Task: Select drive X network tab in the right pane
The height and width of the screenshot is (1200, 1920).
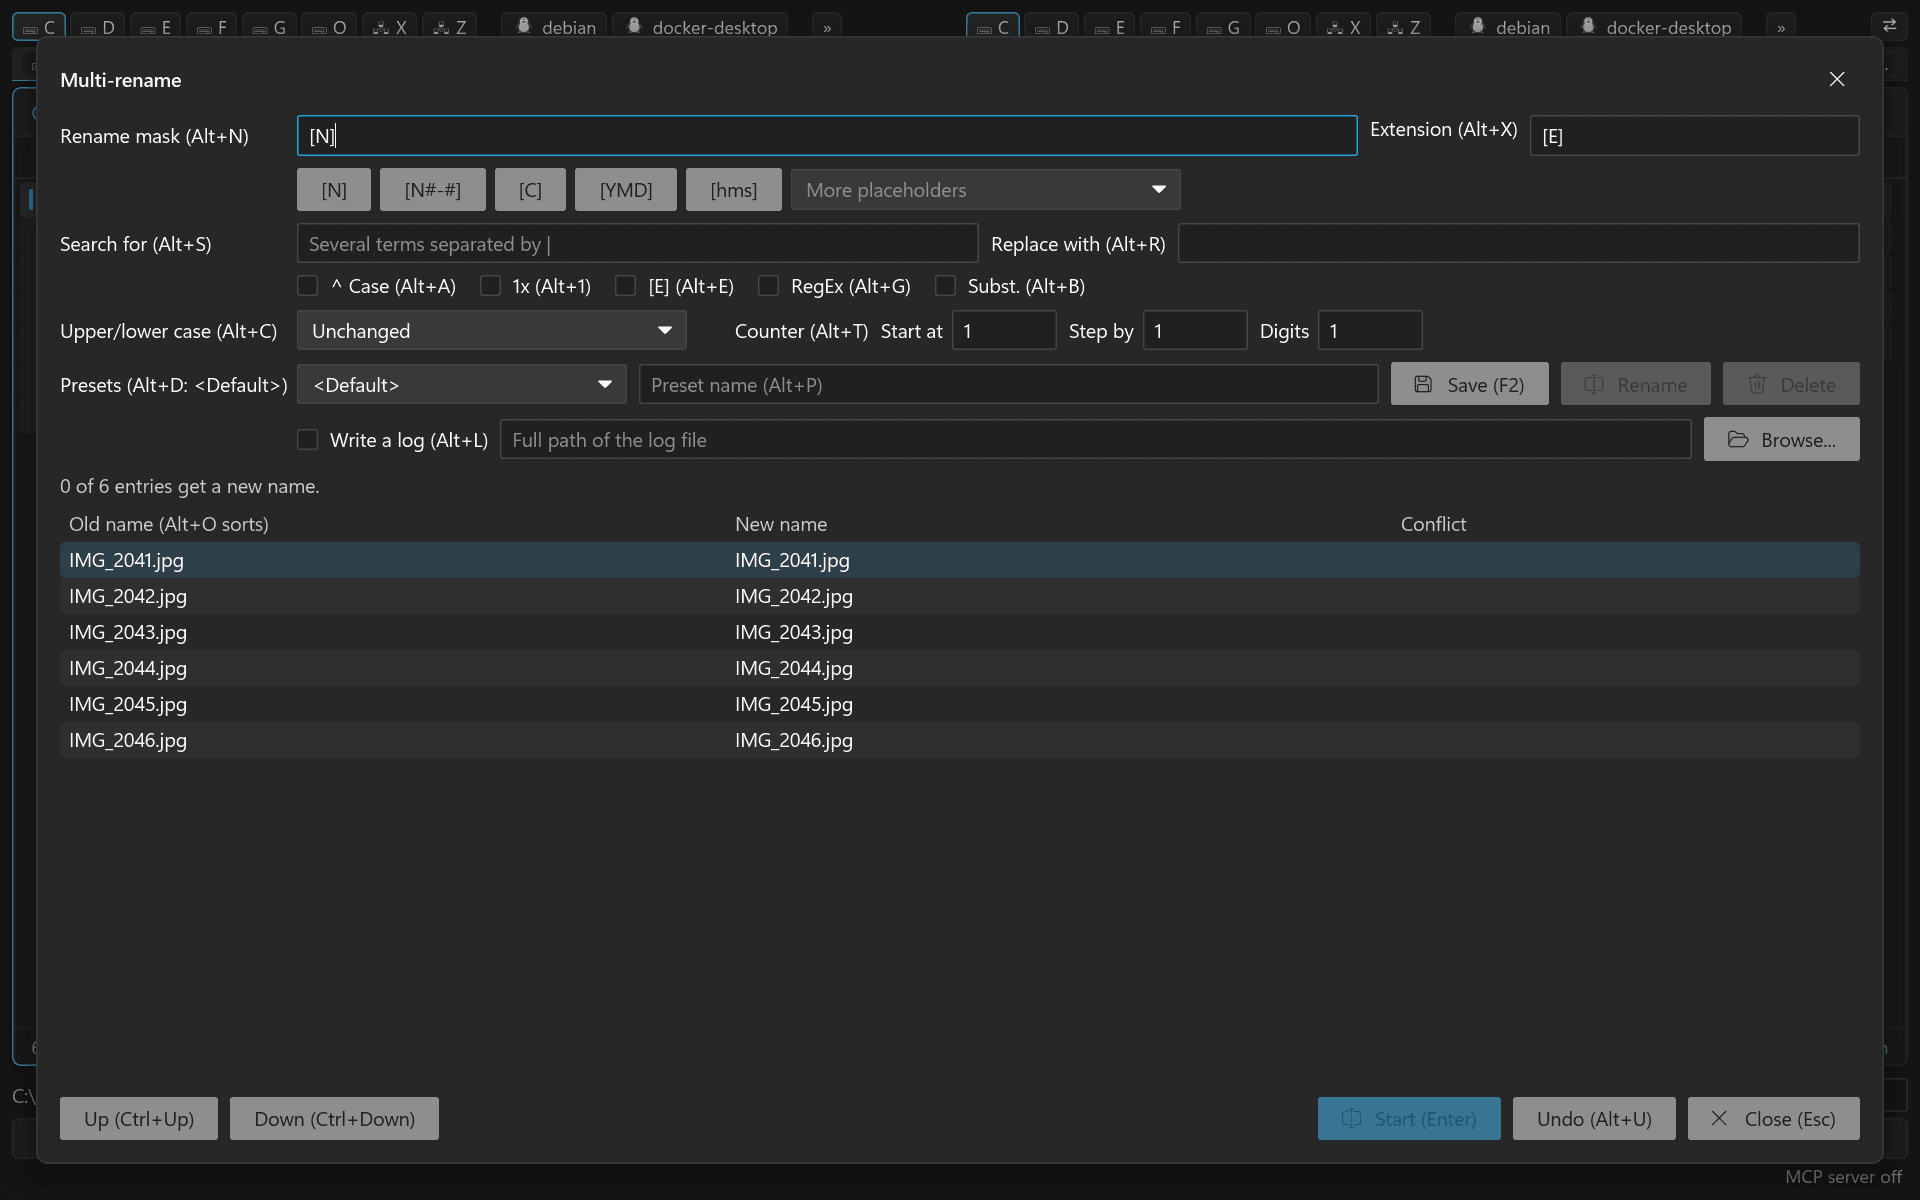Action: pyautogui.click(x=1344, y=27)
